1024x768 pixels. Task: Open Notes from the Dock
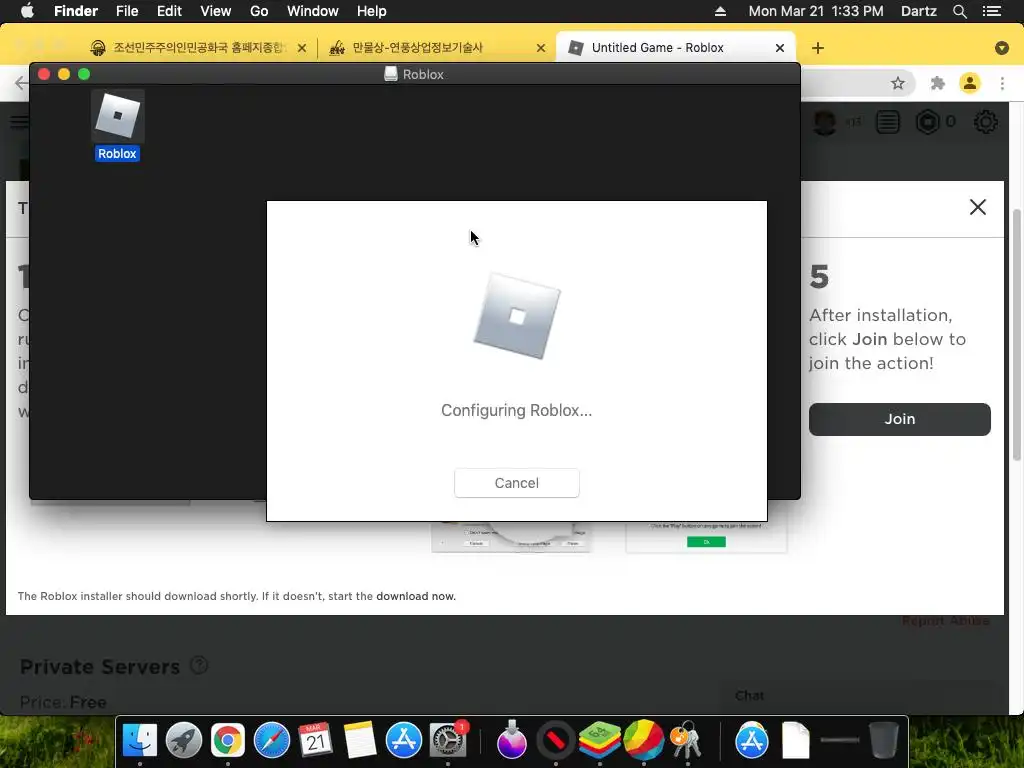pos(359,740)
